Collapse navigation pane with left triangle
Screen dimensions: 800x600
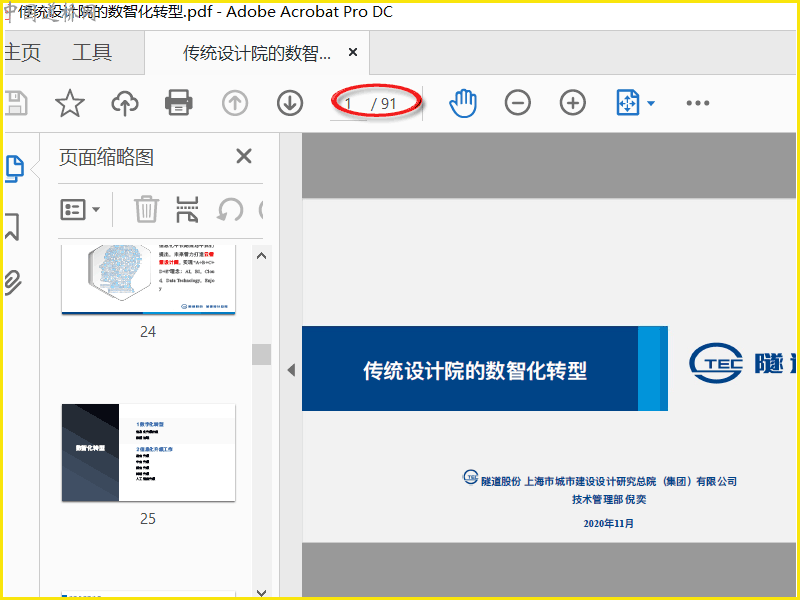click(x=291, y=370)
